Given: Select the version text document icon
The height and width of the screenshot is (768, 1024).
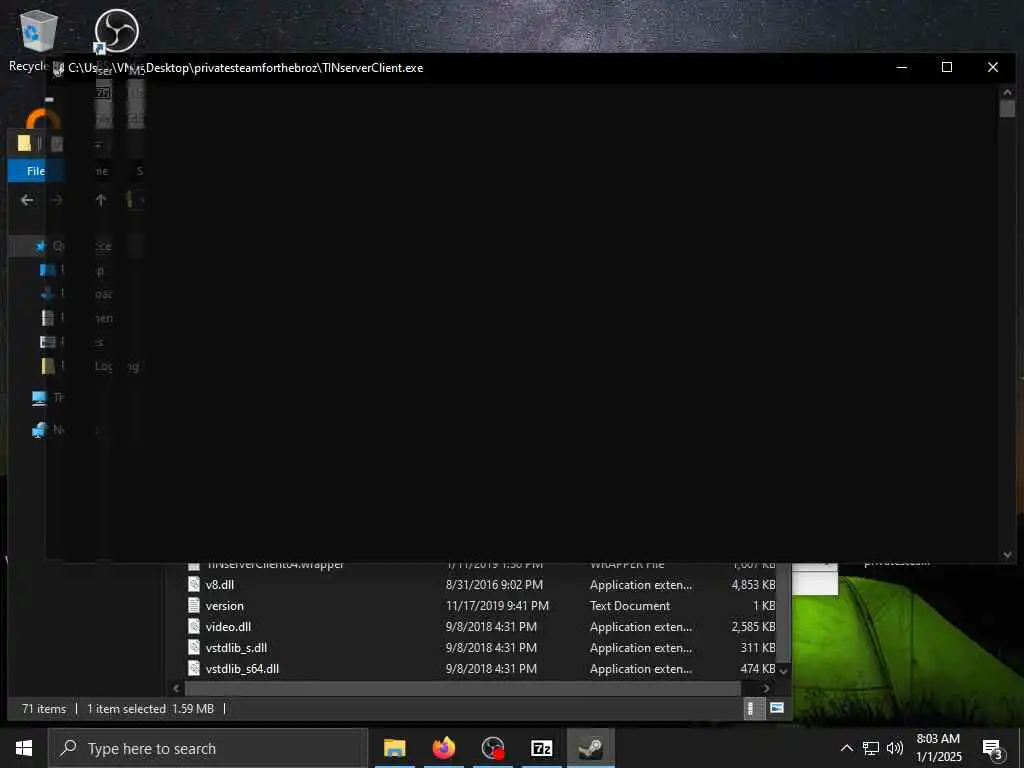Looking at the screenshot, I should (x=194, y=605).
